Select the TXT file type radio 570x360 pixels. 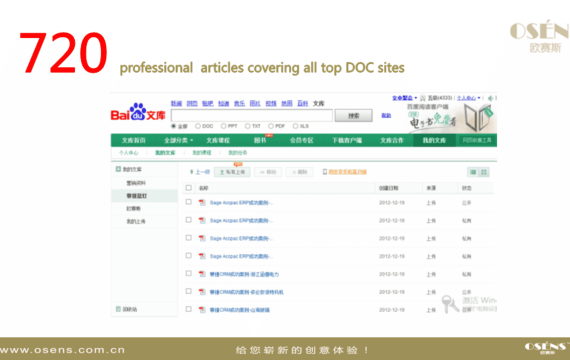[248, 126]
